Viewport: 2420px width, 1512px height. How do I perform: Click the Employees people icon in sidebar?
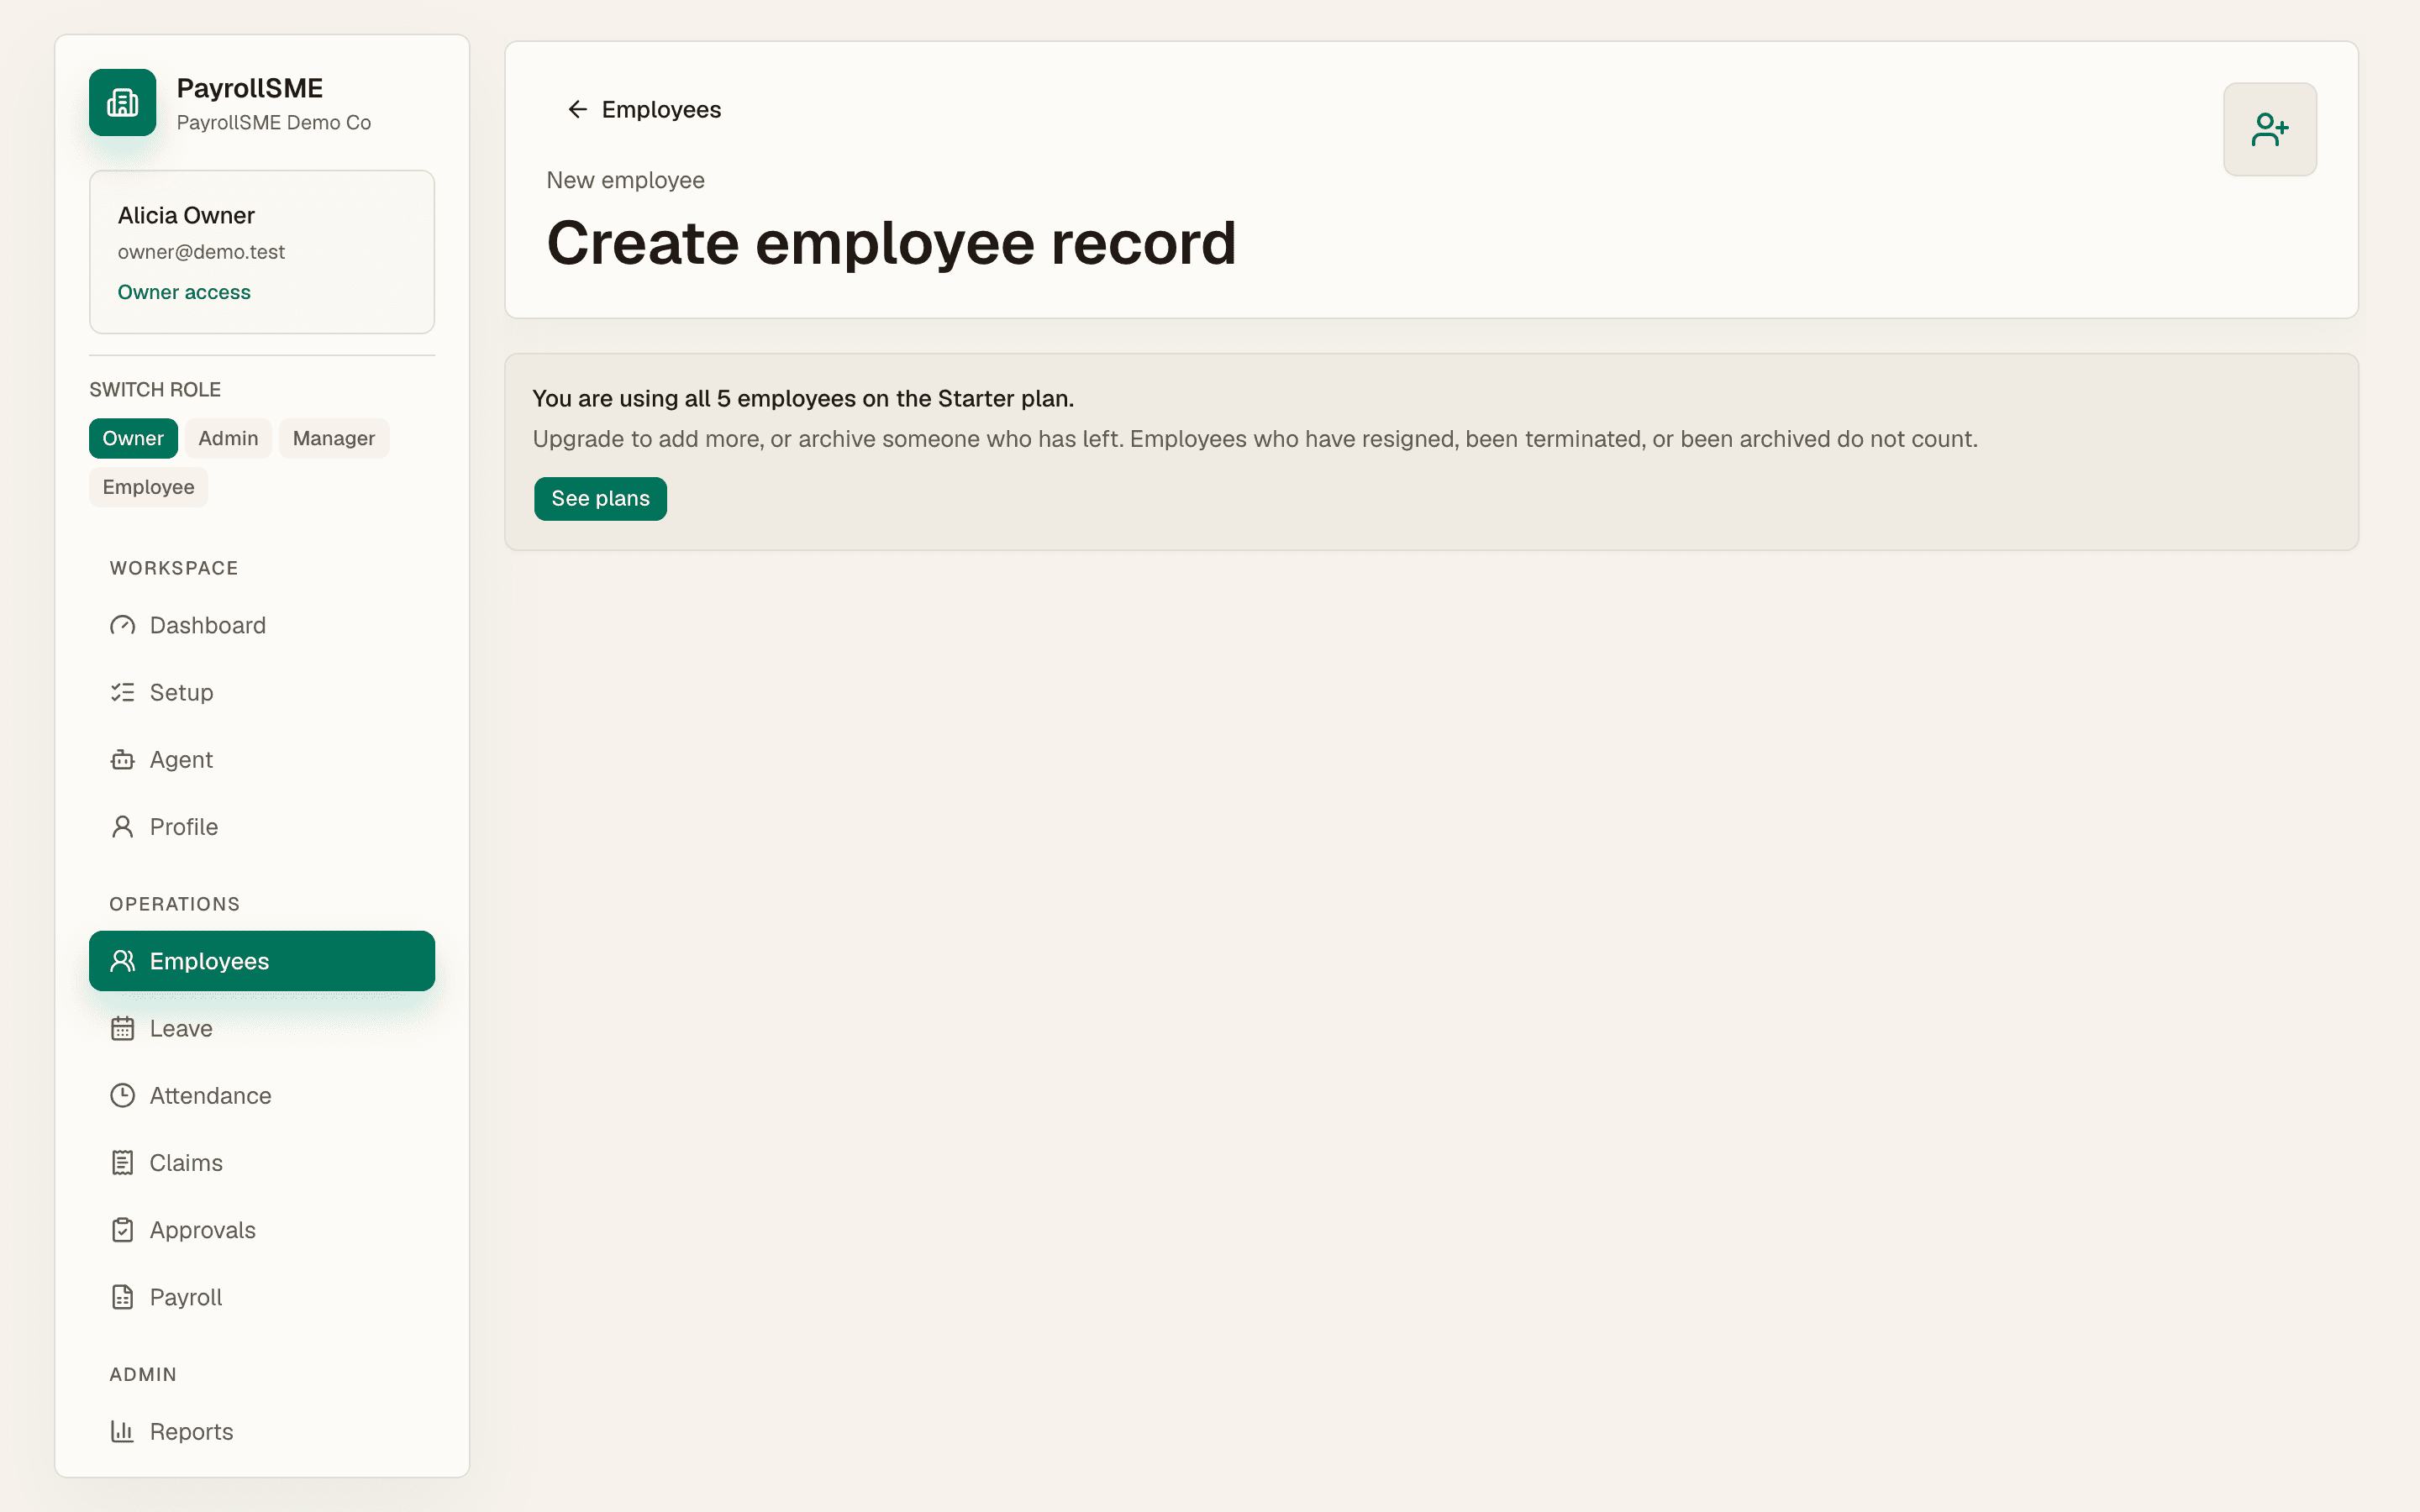(122, 961)
